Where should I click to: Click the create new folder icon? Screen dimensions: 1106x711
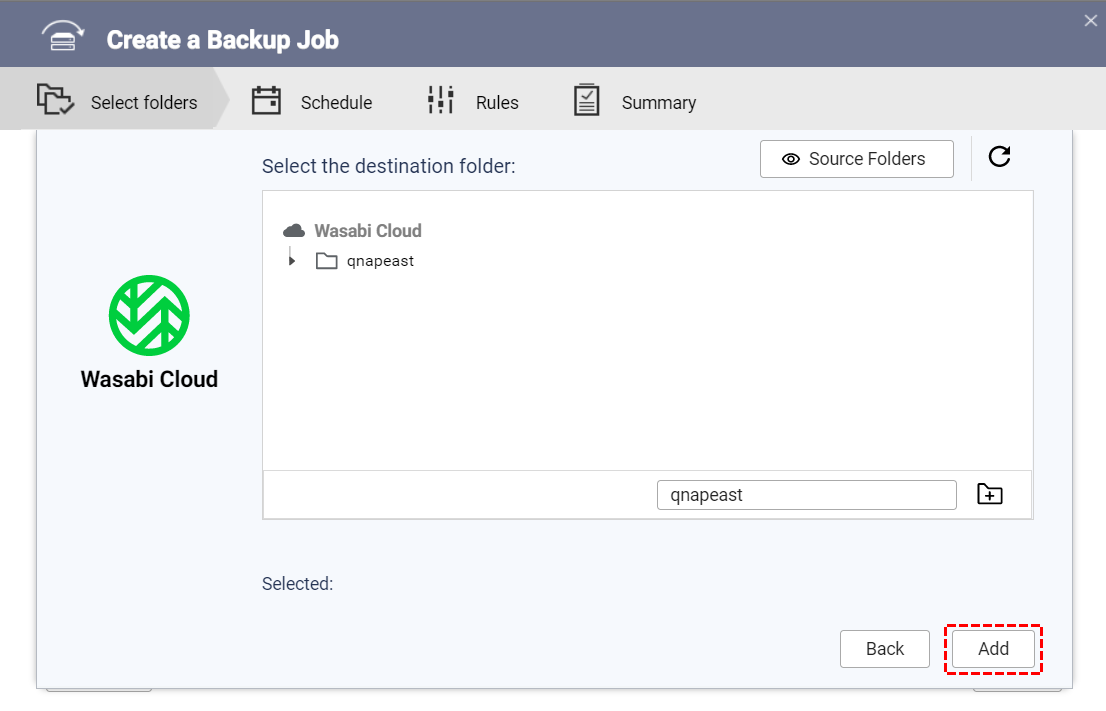(x=989, y=494)
